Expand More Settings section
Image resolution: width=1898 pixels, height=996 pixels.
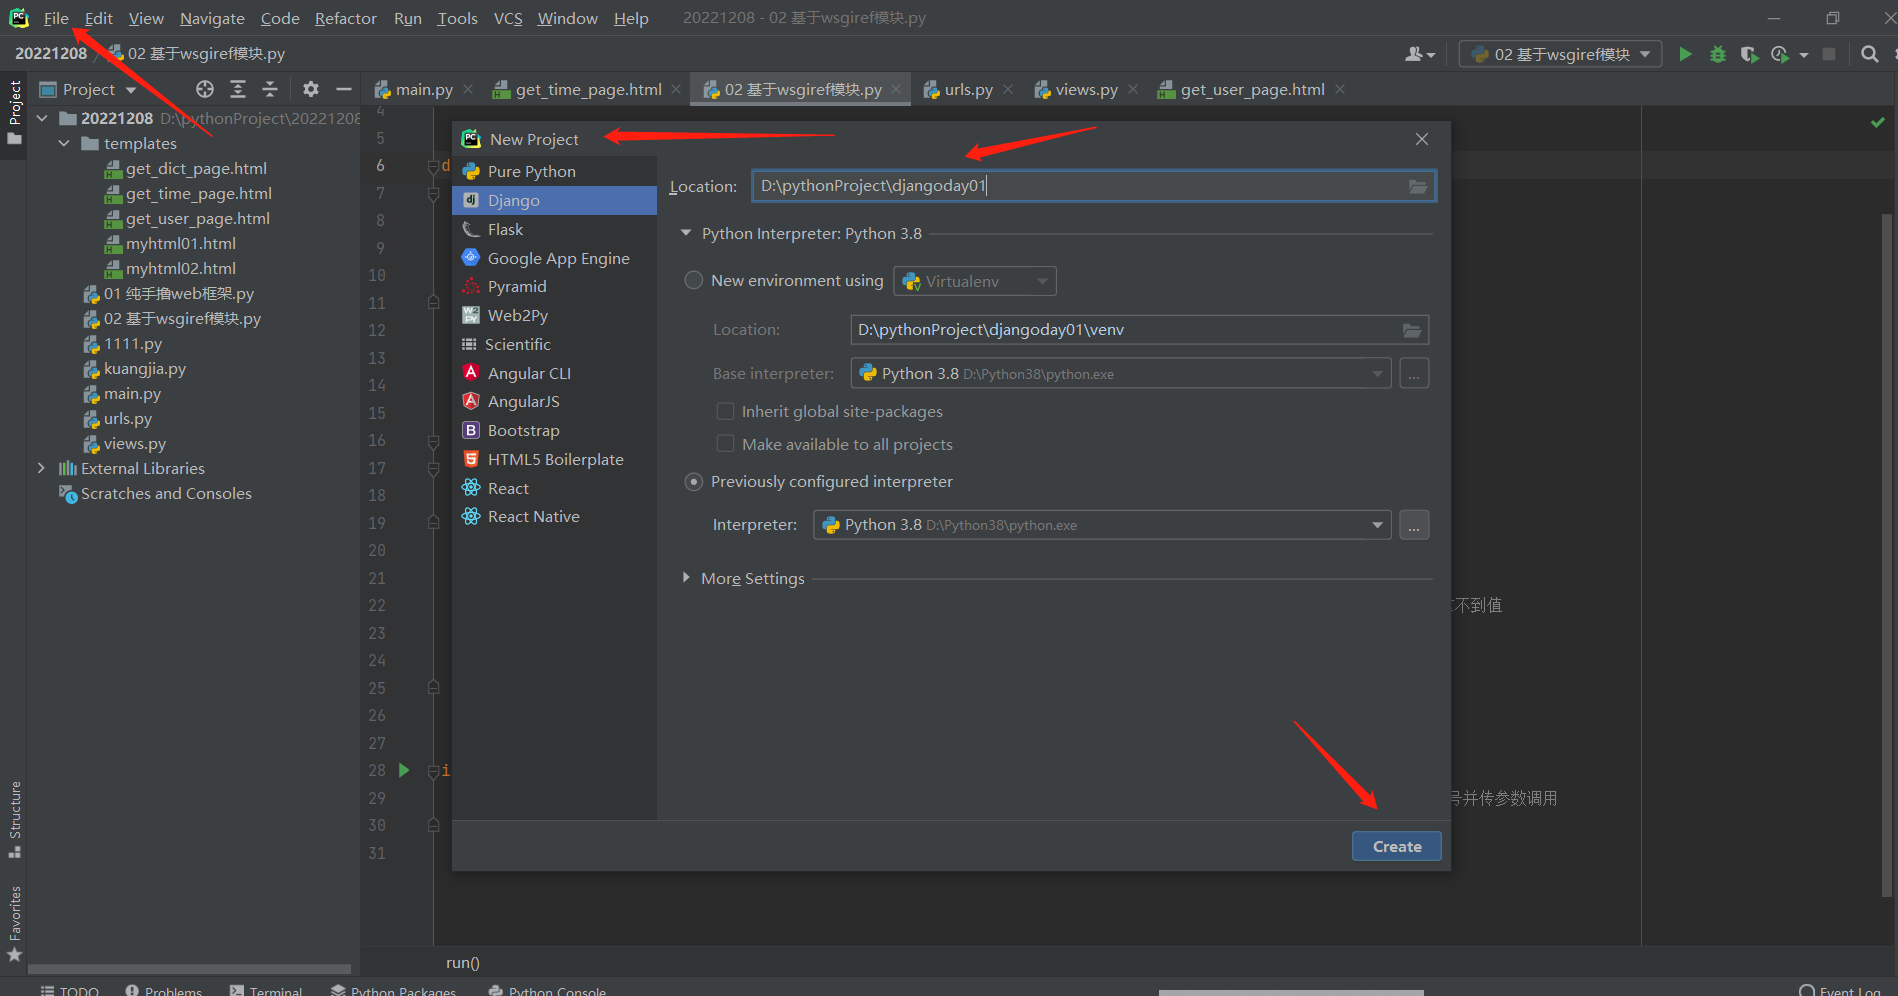686,578
